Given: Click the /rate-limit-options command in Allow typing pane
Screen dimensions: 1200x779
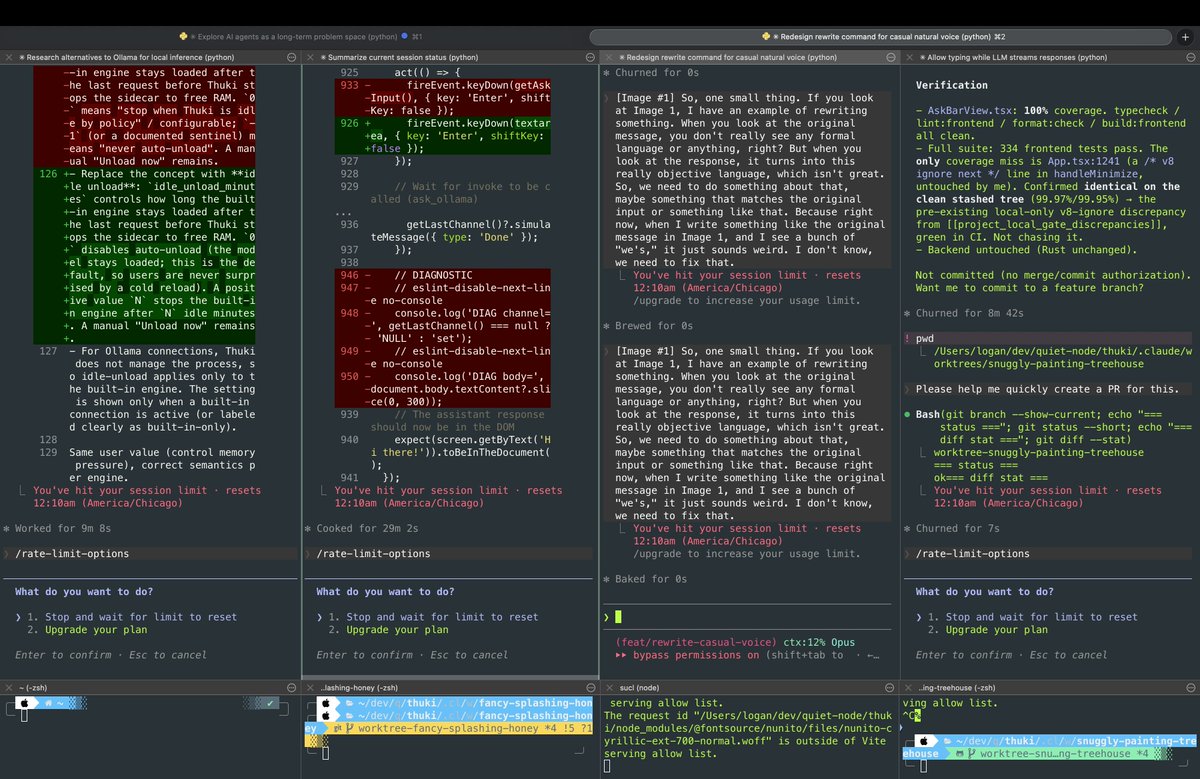Looking at the screenshot, I should 973,554.
